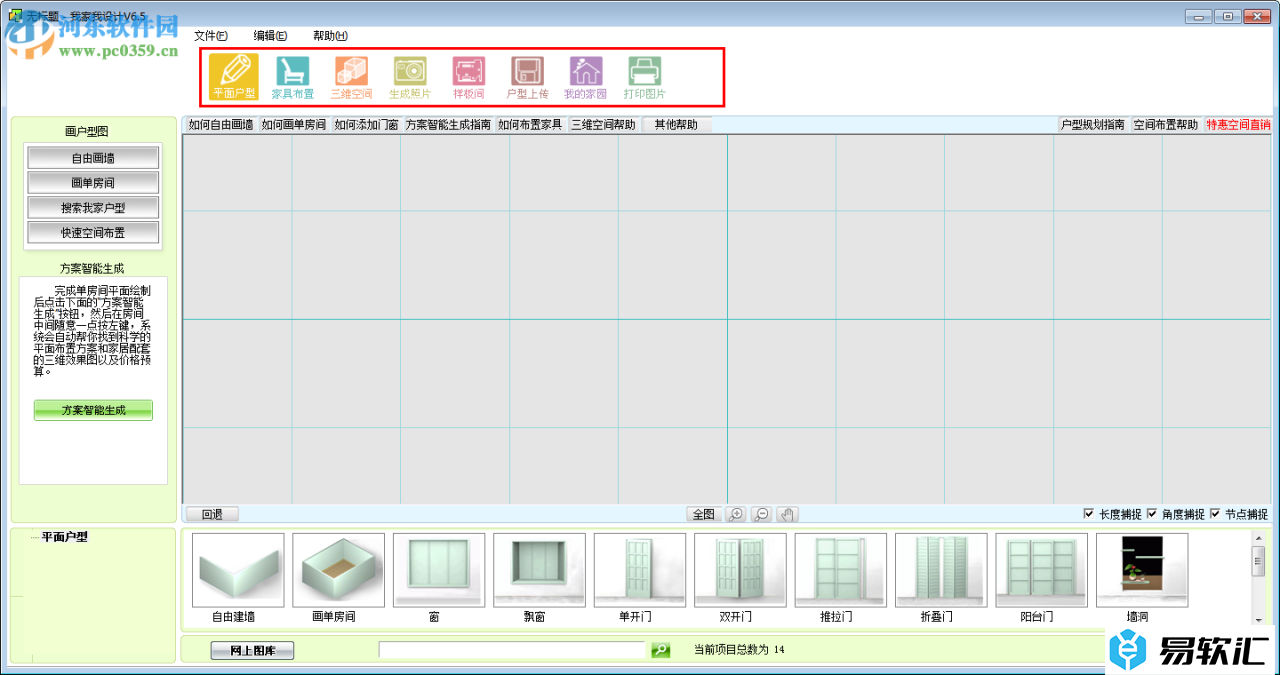The width and height of the screenshot is (1280, 675).
Task: Toggle the 节点捕捉 node snap checkbox
Action: coord(1215,514)
